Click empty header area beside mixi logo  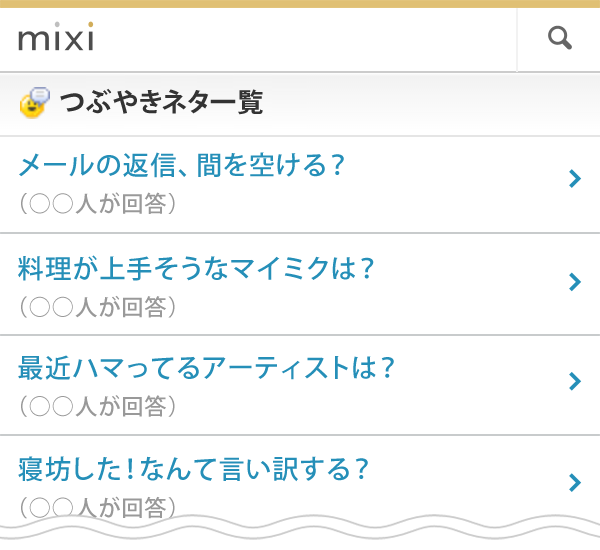coord(305,39)
